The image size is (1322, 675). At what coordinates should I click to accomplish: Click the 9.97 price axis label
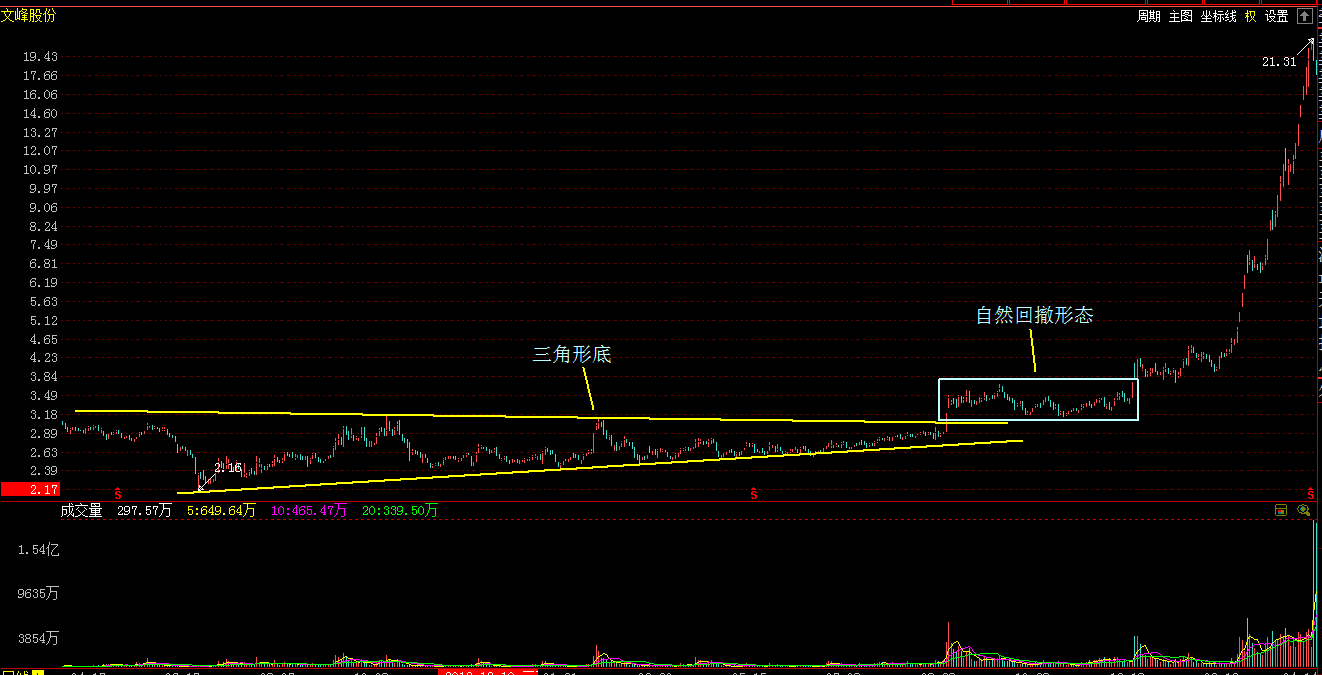43,189
